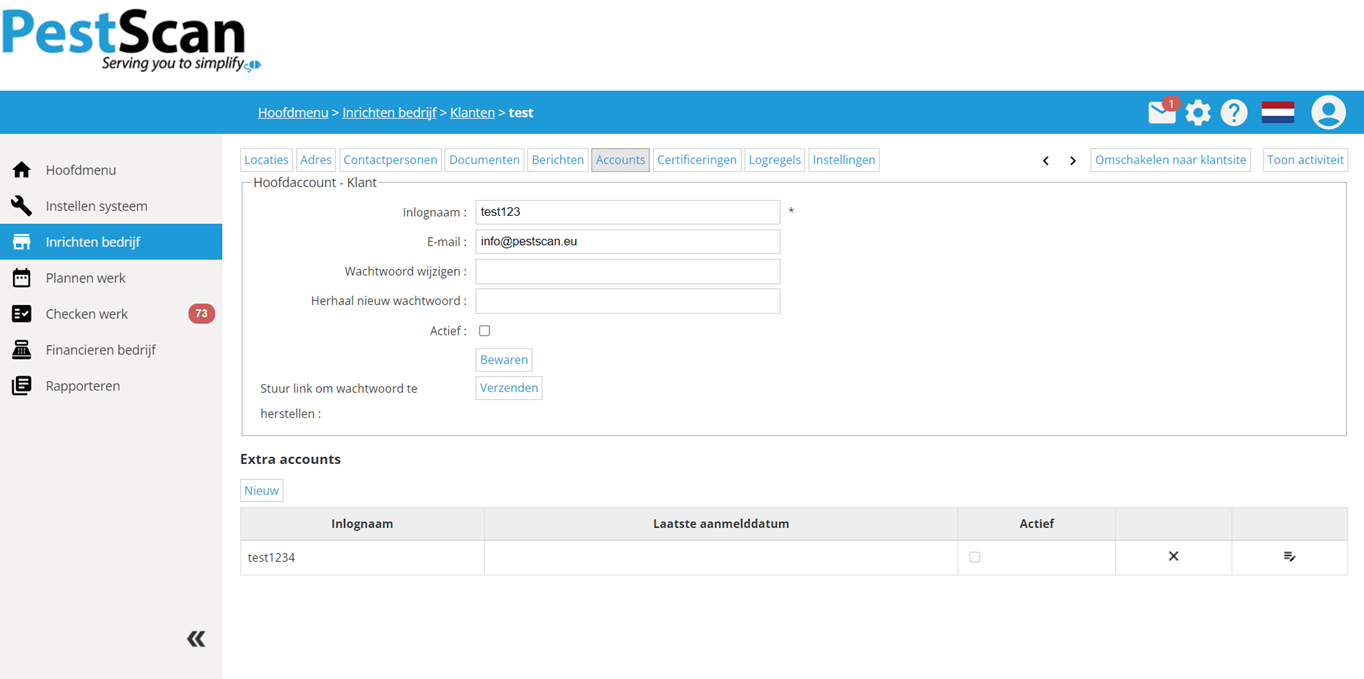Toggle Actief checkbox in test1234 row
Screen dimensions: 1364x679
coord(975,557)
